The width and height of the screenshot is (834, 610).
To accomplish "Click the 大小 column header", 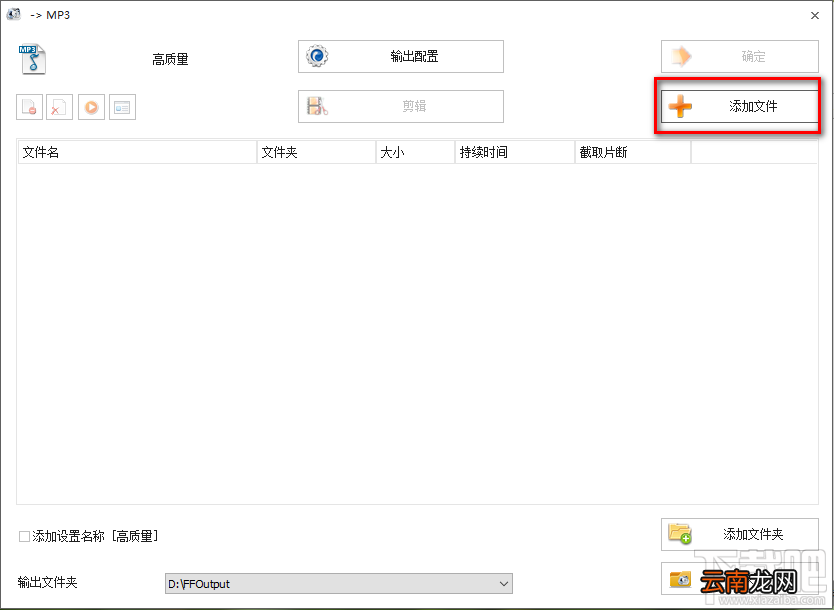I will [x=415, y=153].
